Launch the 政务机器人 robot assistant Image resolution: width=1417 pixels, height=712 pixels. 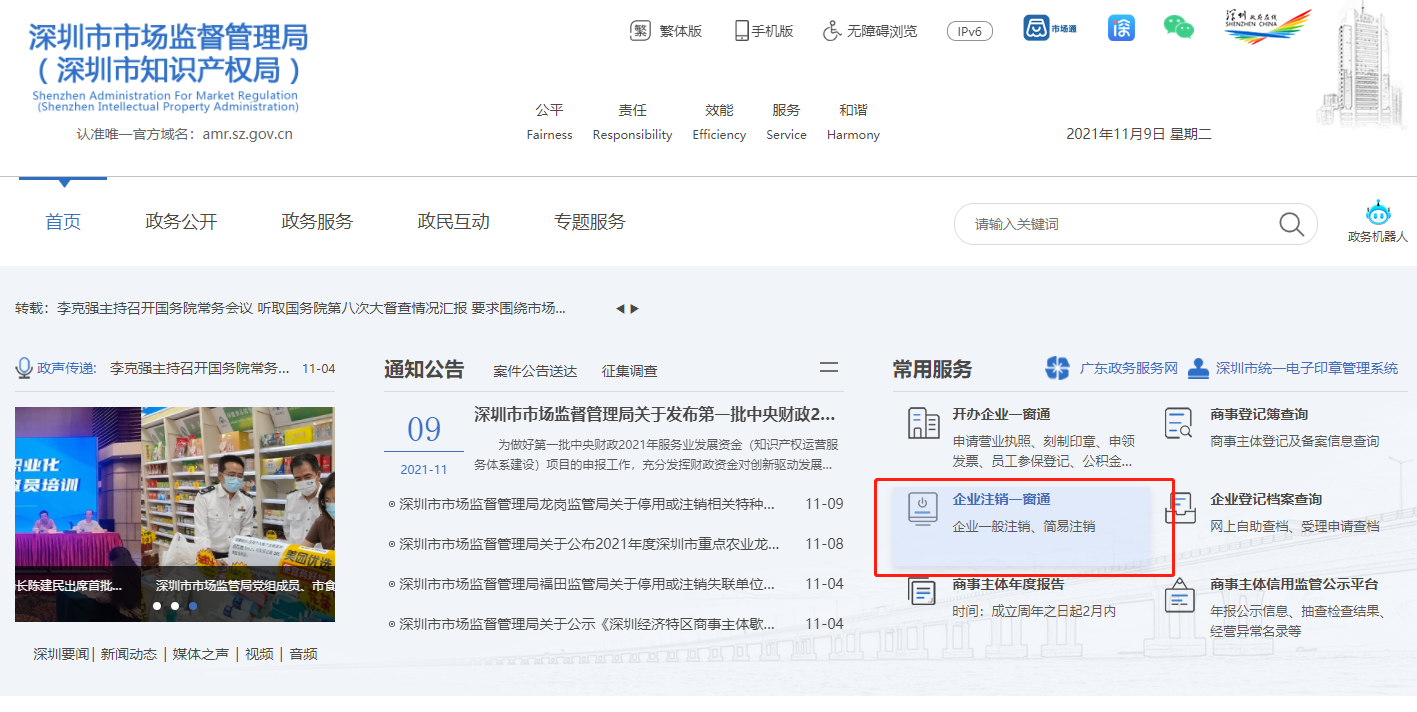tap(1377, 212)
